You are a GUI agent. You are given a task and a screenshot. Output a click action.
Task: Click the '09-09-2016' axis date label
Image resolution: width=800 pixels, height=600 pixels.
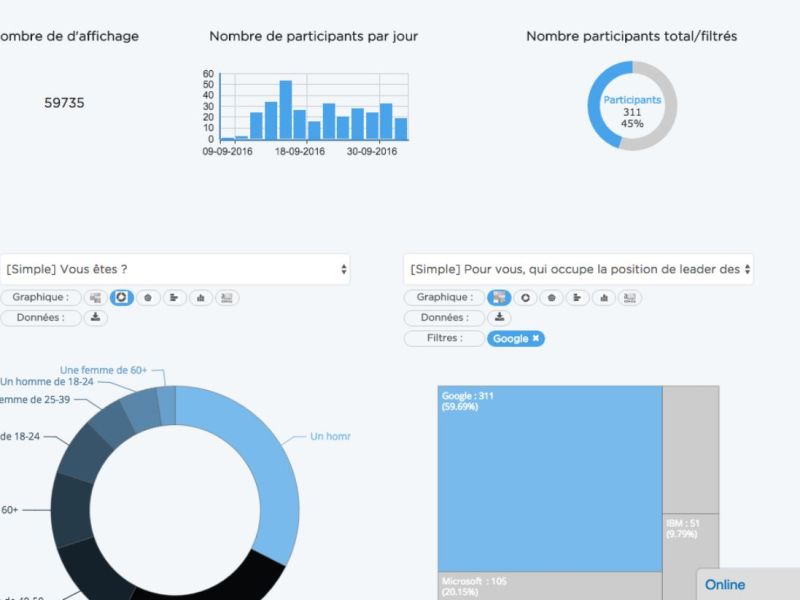(x=228, y=152)
